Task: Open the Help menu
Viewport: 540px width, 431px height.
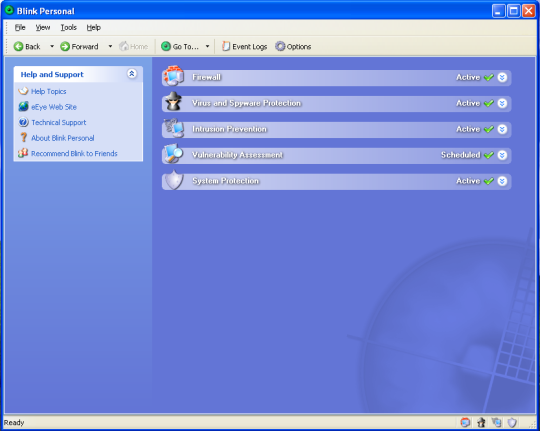Action: 93,27
